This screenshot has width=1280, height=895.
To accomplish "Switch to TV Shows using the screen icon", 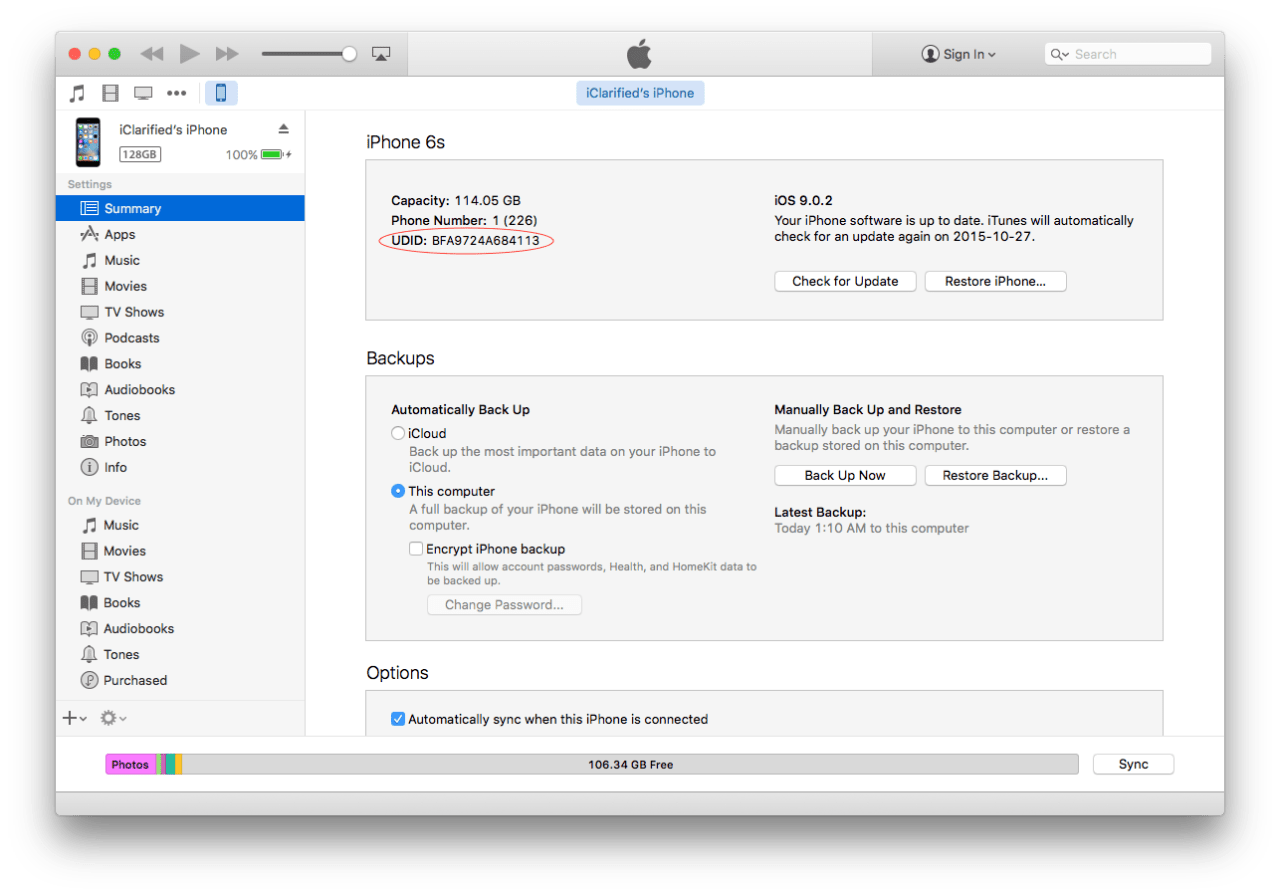I will (x=143, y=92).
